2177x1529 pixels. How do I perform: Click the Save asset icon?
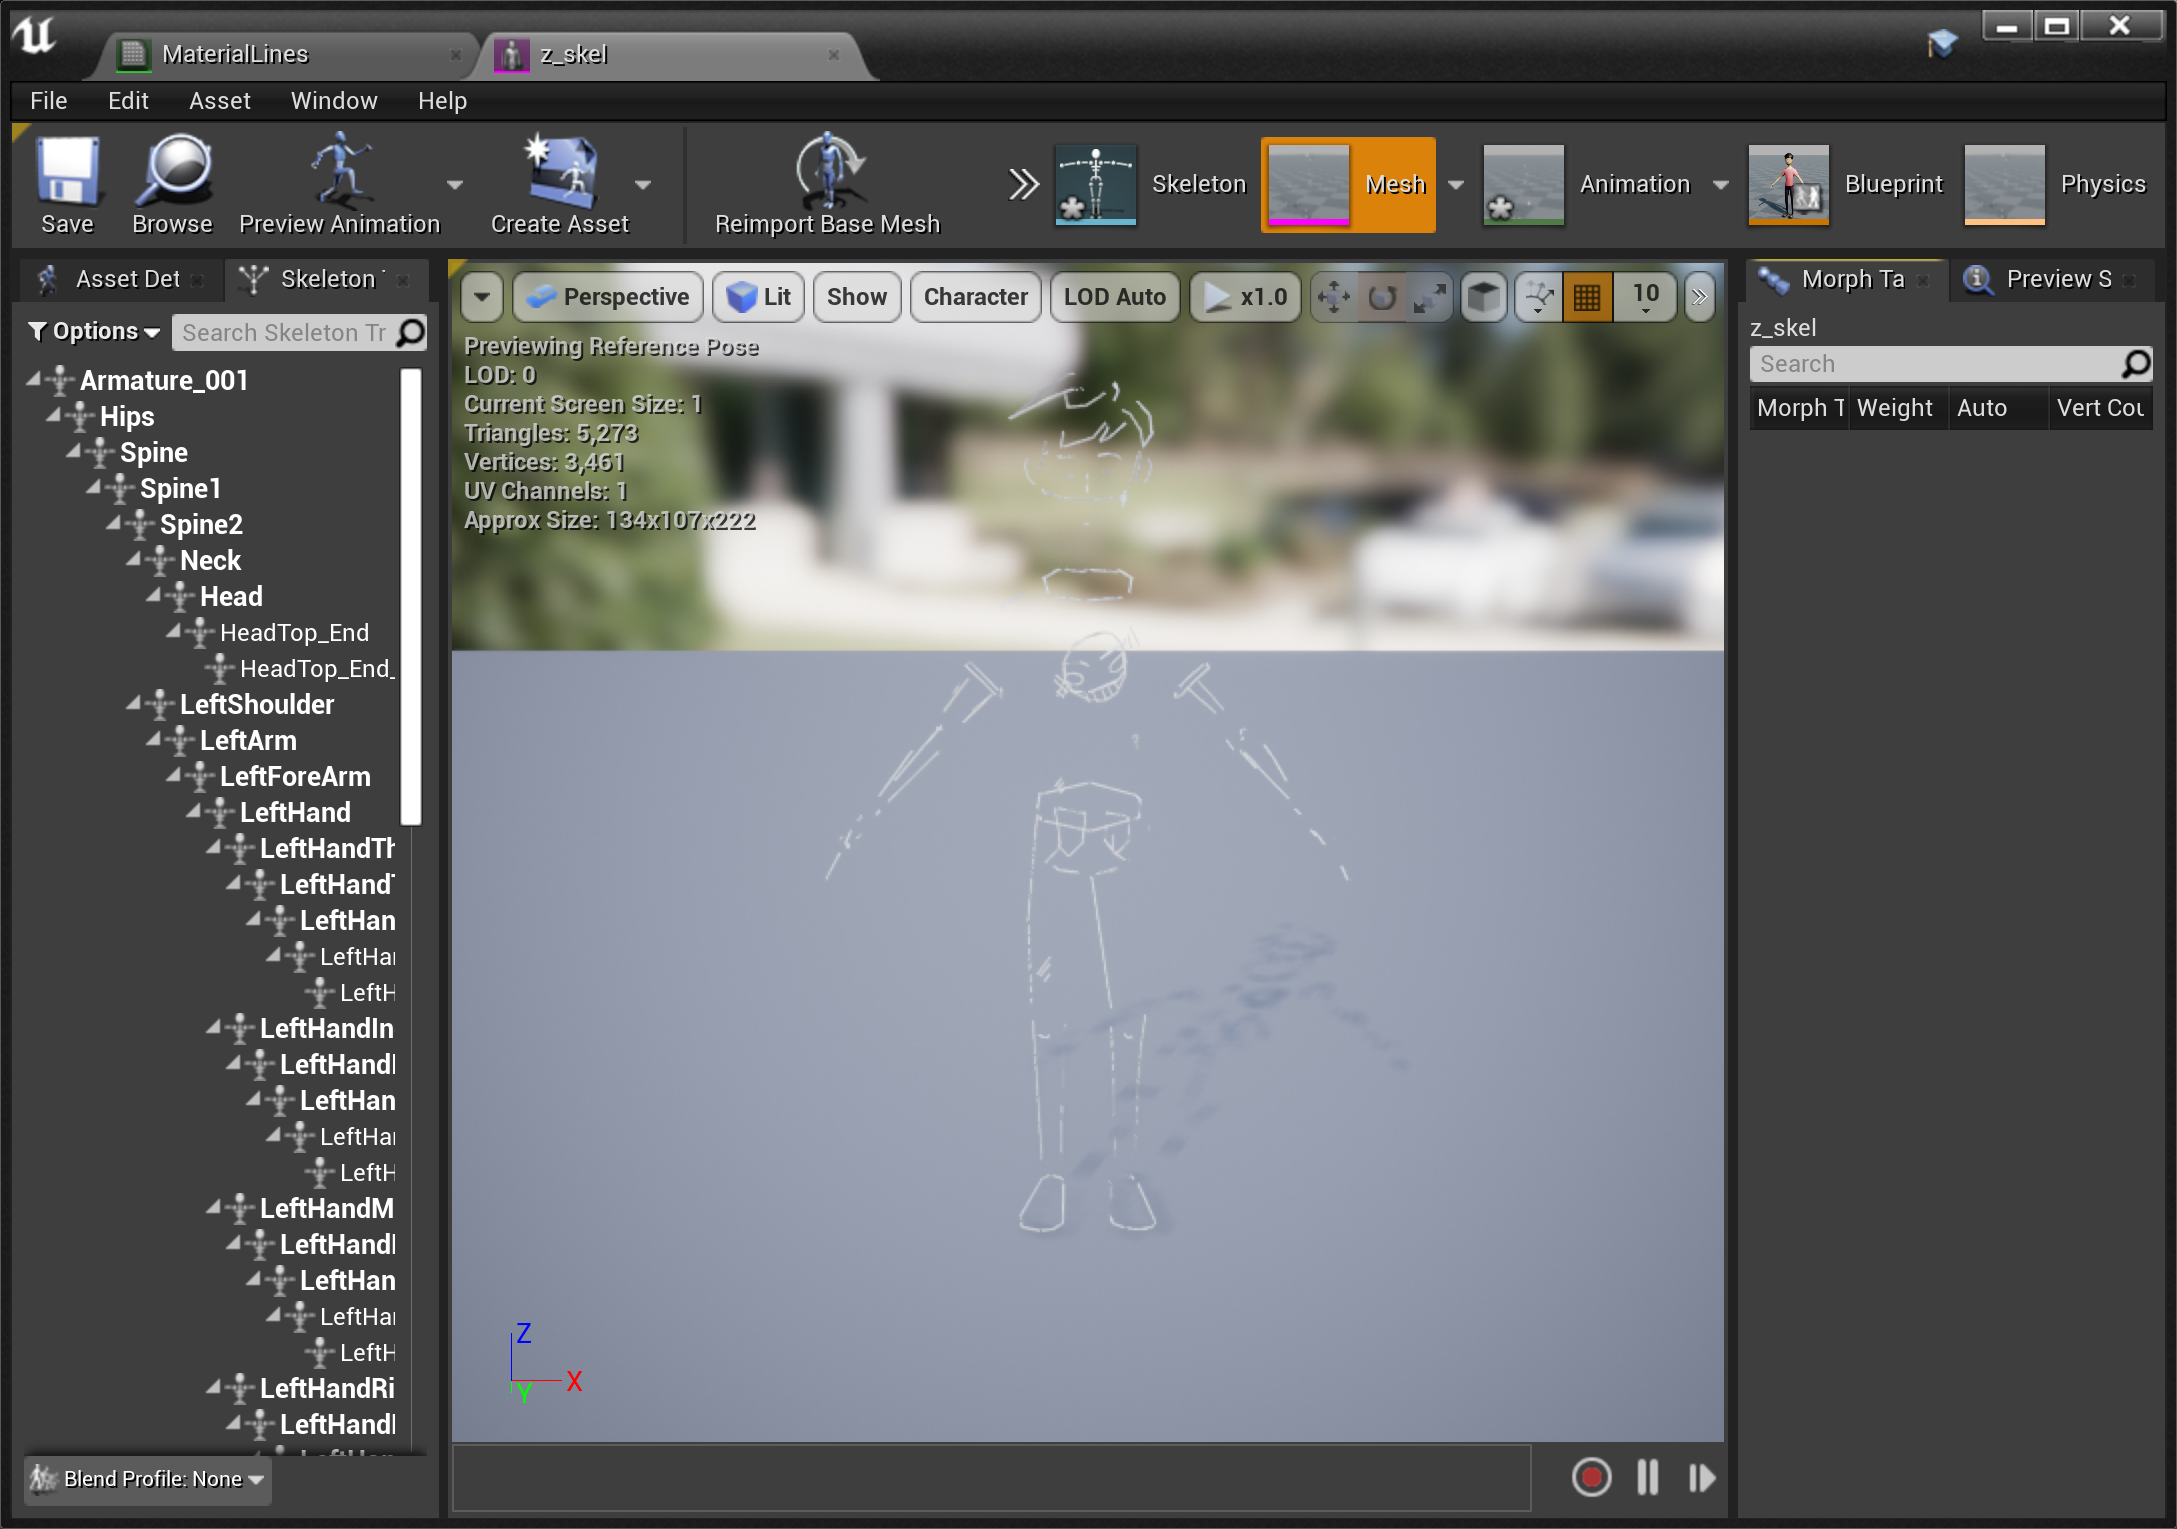[67, 172]
